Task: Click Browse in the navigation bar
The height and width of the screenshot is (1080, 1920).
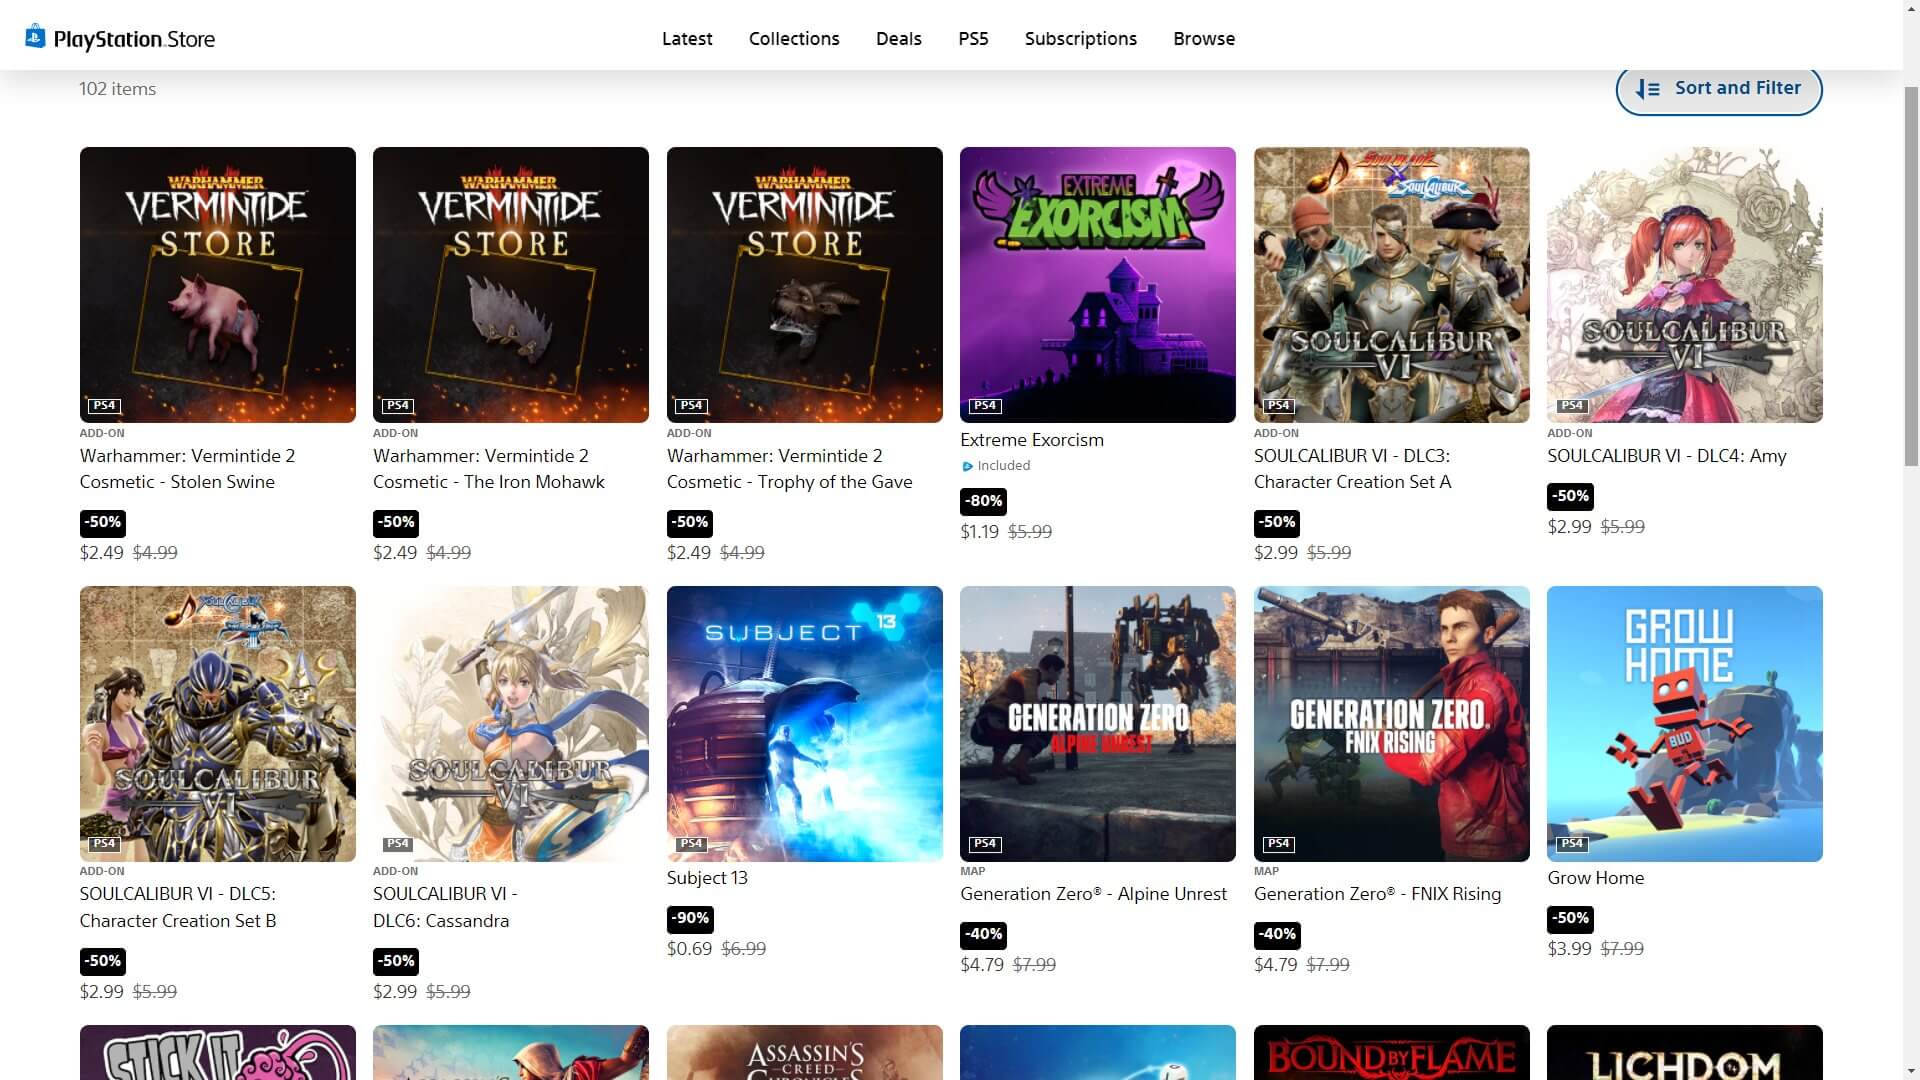Action: [x=1203, y=39]
